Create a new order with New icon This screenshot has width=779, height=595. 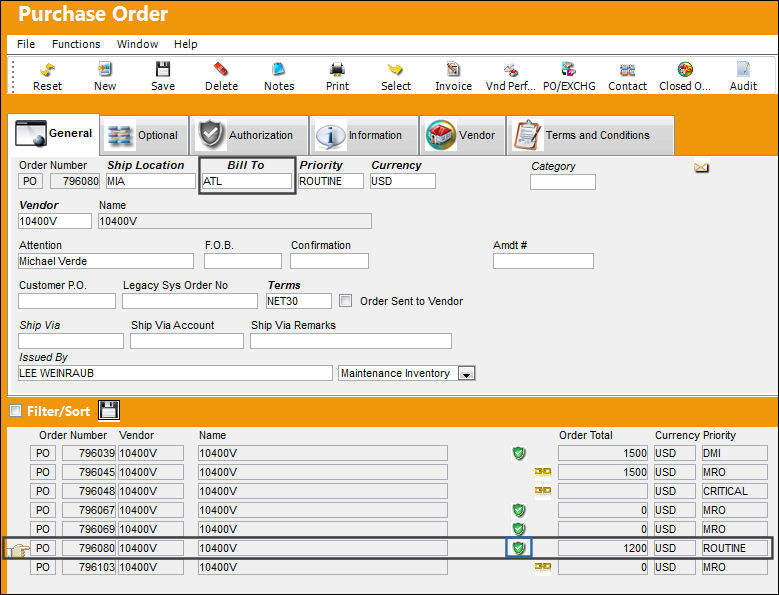pyautogui.click(x=105, y=70)
